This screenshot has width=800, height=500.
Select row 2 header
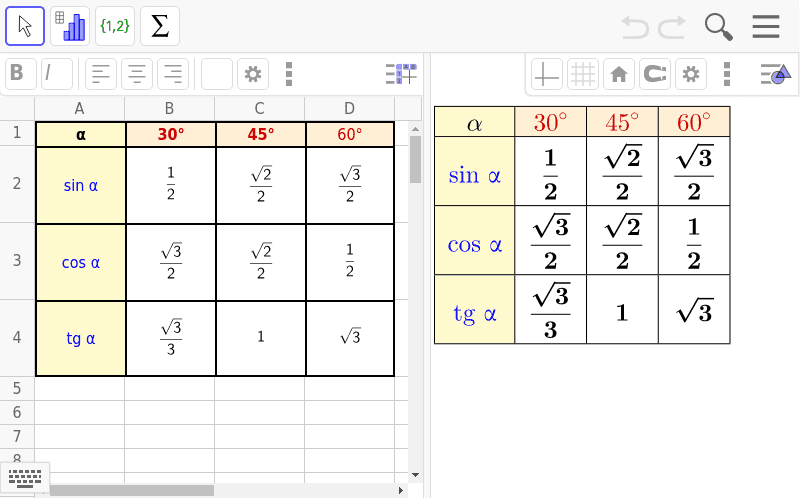[x=17, y=184]
